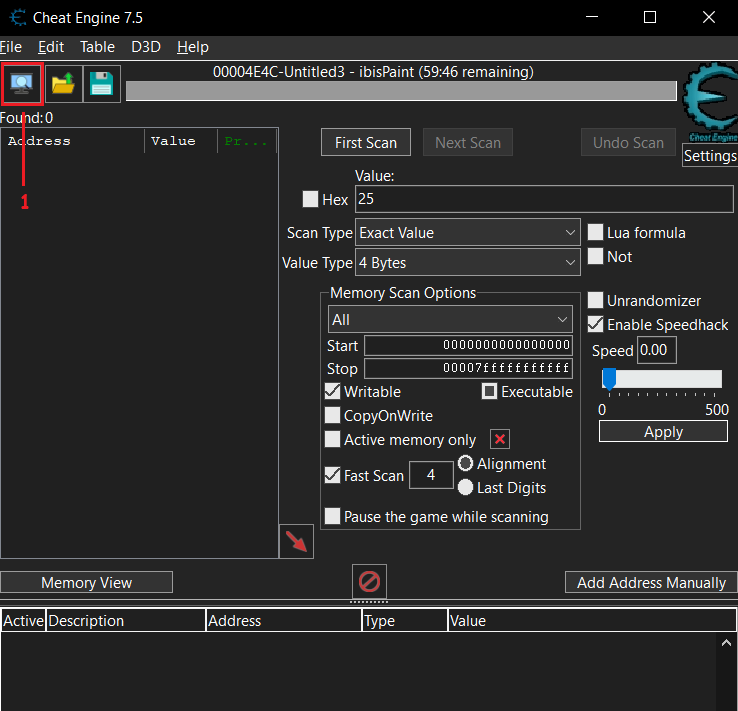Click the ibisPaint process title text

[x=373, y=72]
